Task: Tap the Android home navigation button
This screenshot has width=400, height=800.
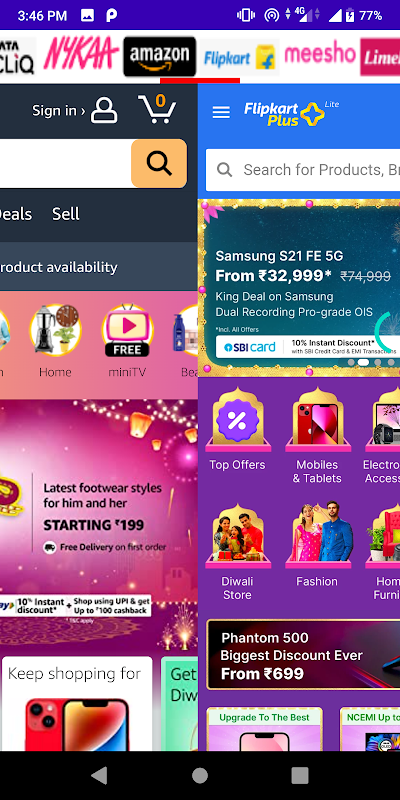Action: pos(200,776)
